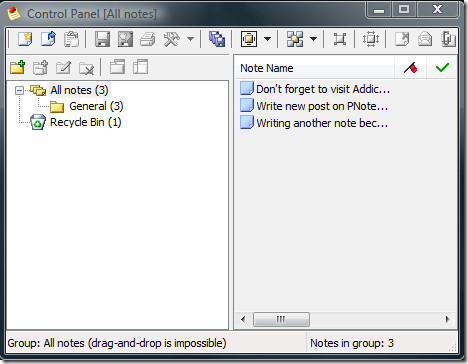Click the Save All blue disks icon
This screenshot has height=364, width=468.
(217, 39)
